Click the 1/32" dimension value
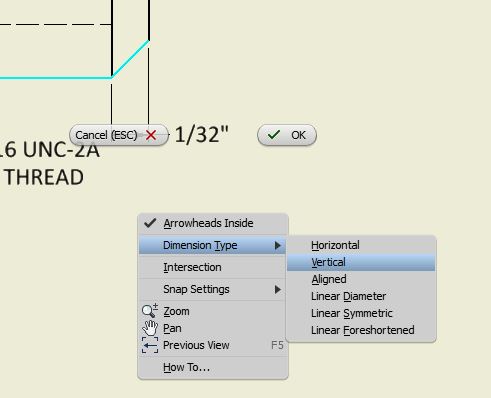Screen dimensions: 491x398 point(202,135)
